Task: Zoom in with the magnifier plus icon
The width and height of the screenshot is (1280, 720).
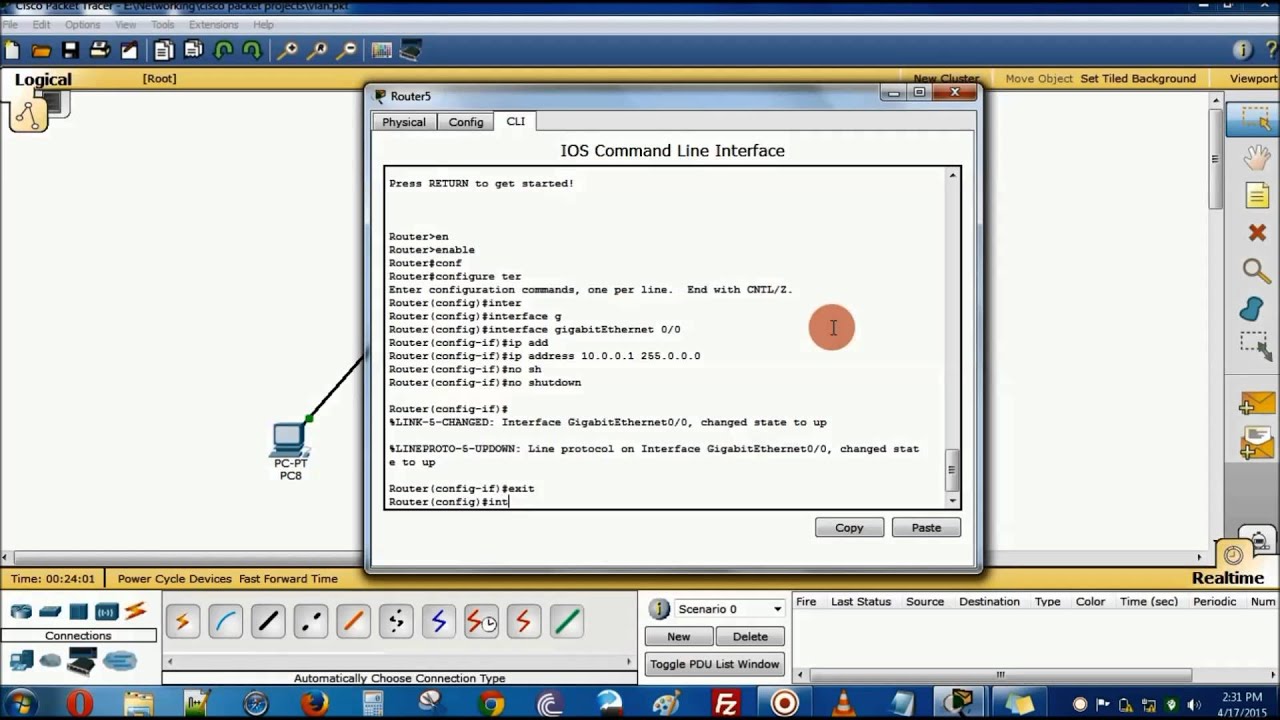Action: click(x=287, y=50)
